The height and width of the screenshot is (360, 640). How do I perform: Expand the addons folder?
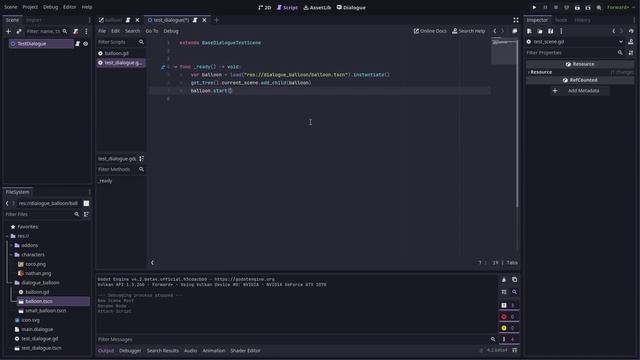point(11,245)
